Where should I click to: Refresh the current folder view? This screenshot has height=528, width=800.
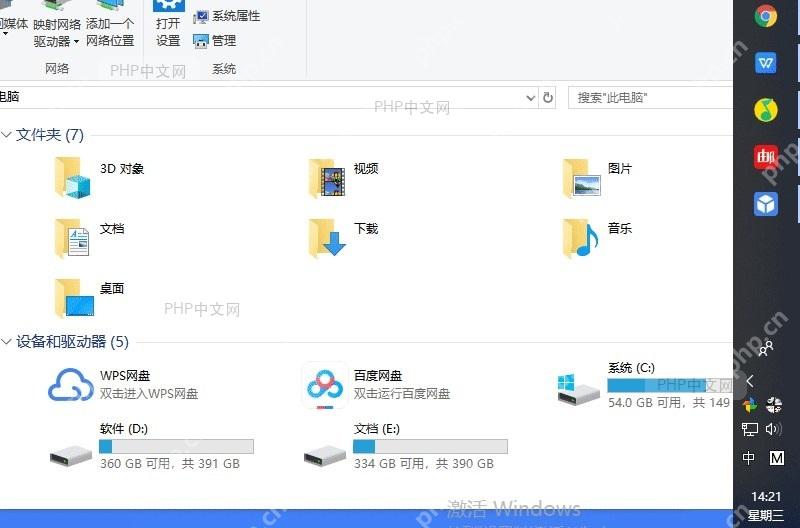(547, 97)
